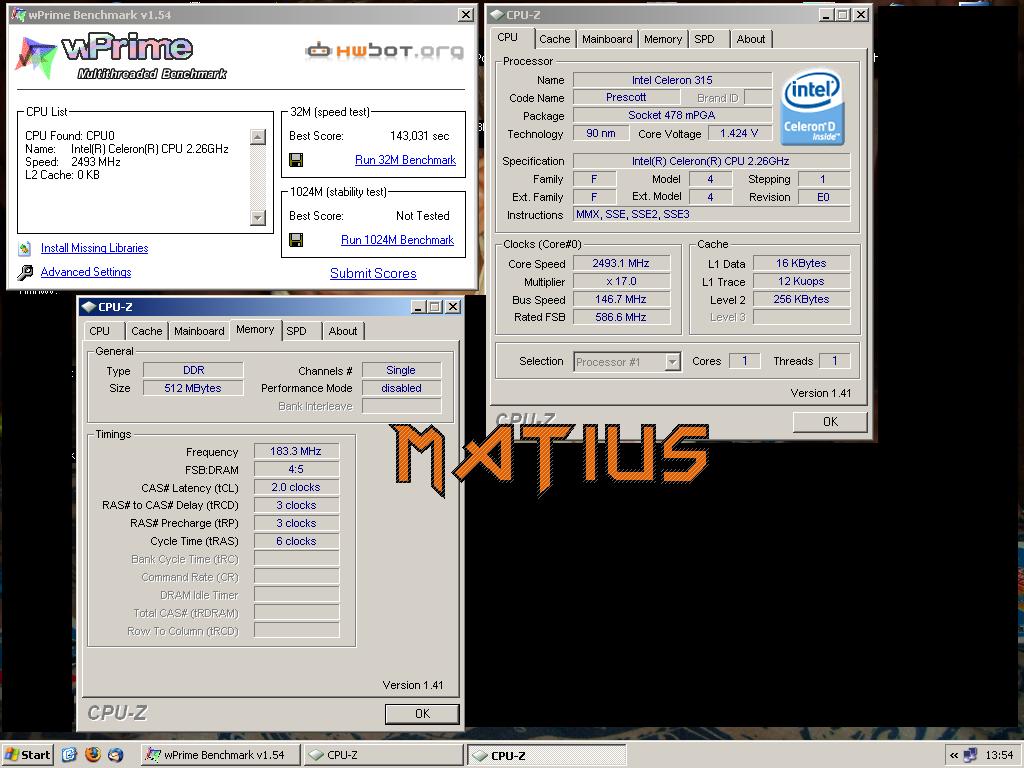Image resolution: width=1024 pixels, height=768 pixels.
Task: Run the 1024M Benchmark
Action: 397,240
